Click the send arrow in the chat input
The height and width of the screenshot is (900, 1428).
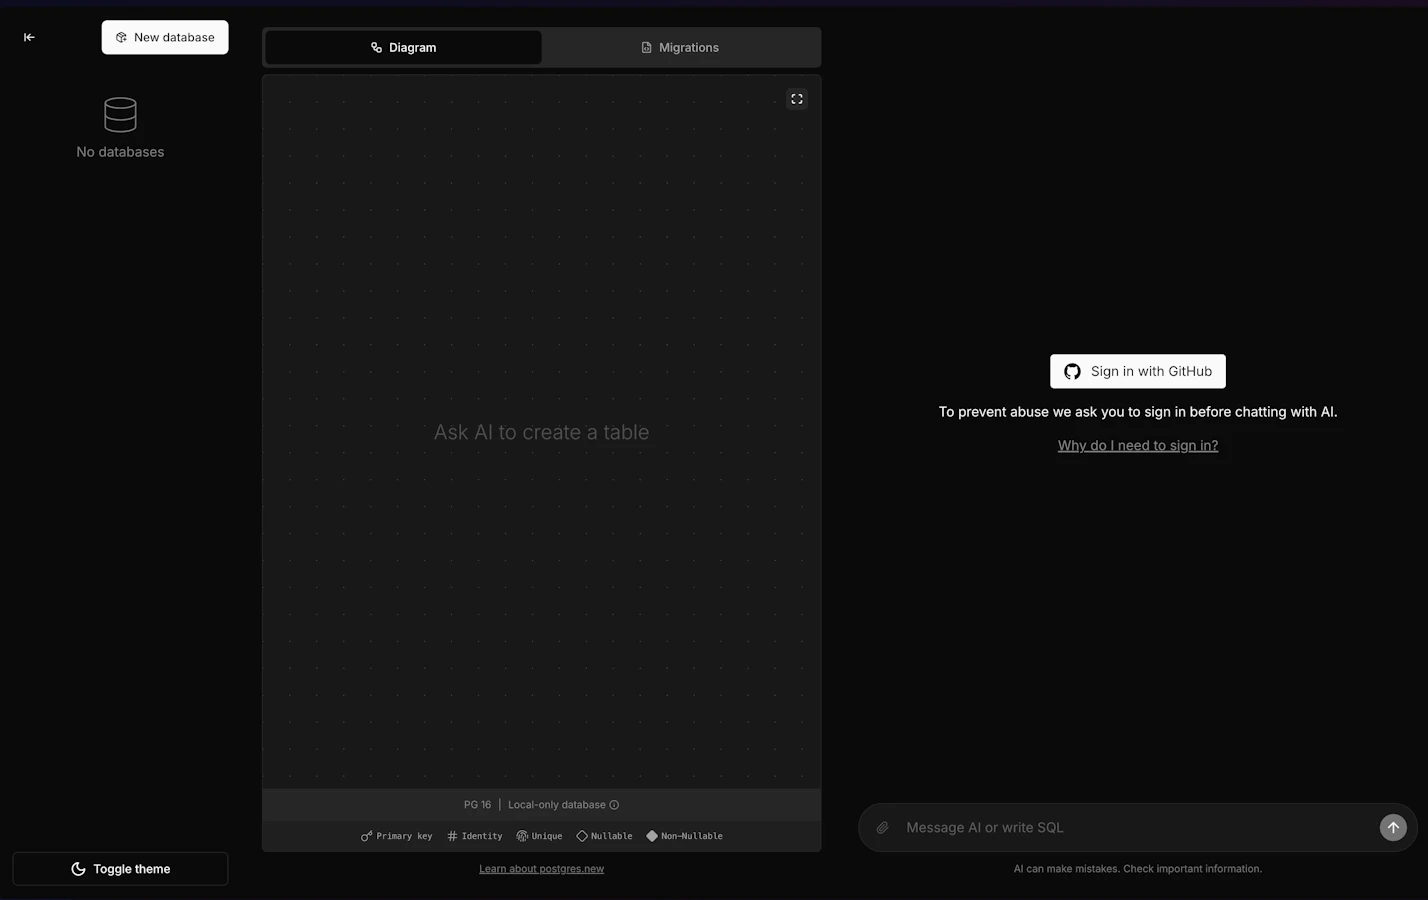click(1393, 827)
